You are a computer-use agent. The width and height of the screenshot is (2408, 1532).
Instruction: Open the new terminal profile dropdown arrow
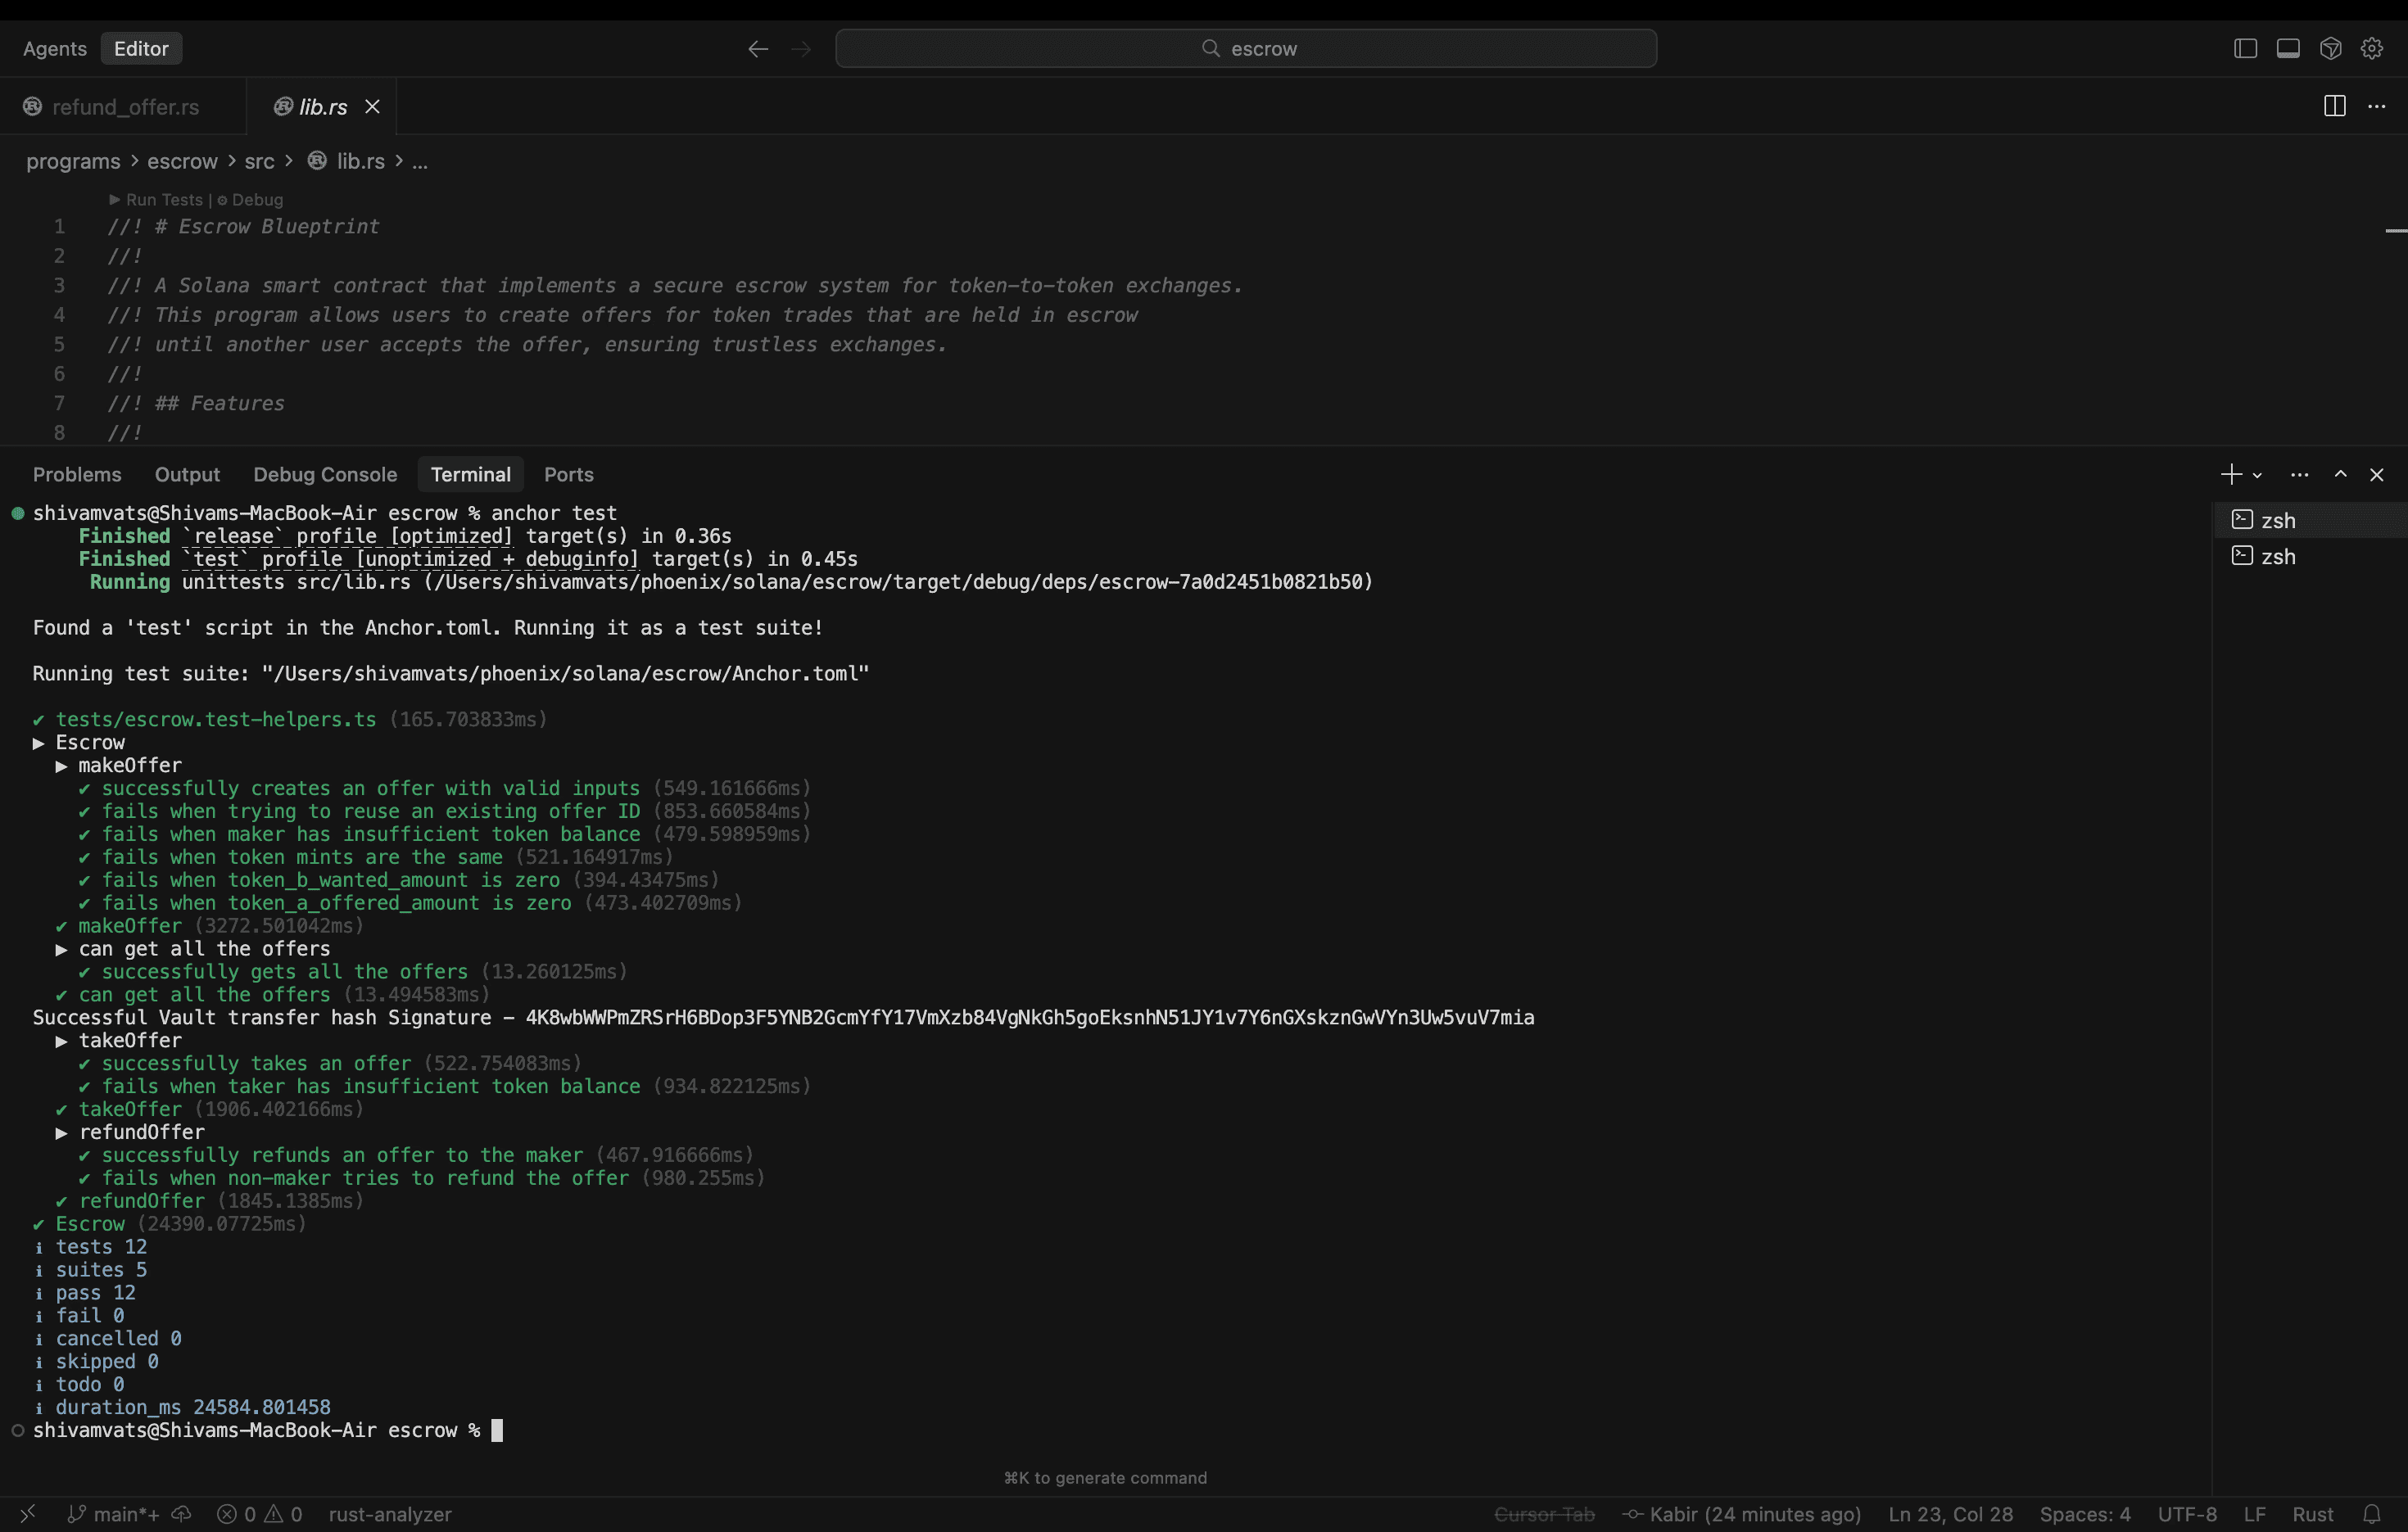[2257, 475]
